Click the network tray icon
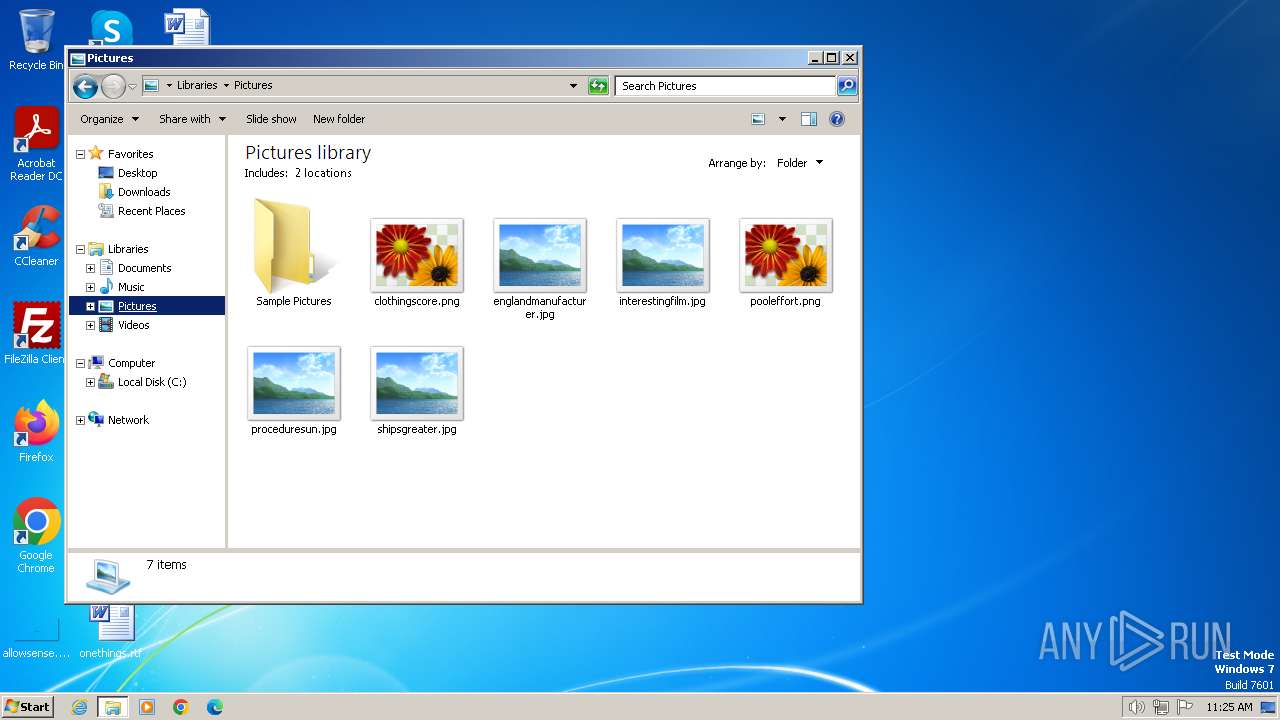Viewport: 1280px width, 720px height. tap(1161, 707)
